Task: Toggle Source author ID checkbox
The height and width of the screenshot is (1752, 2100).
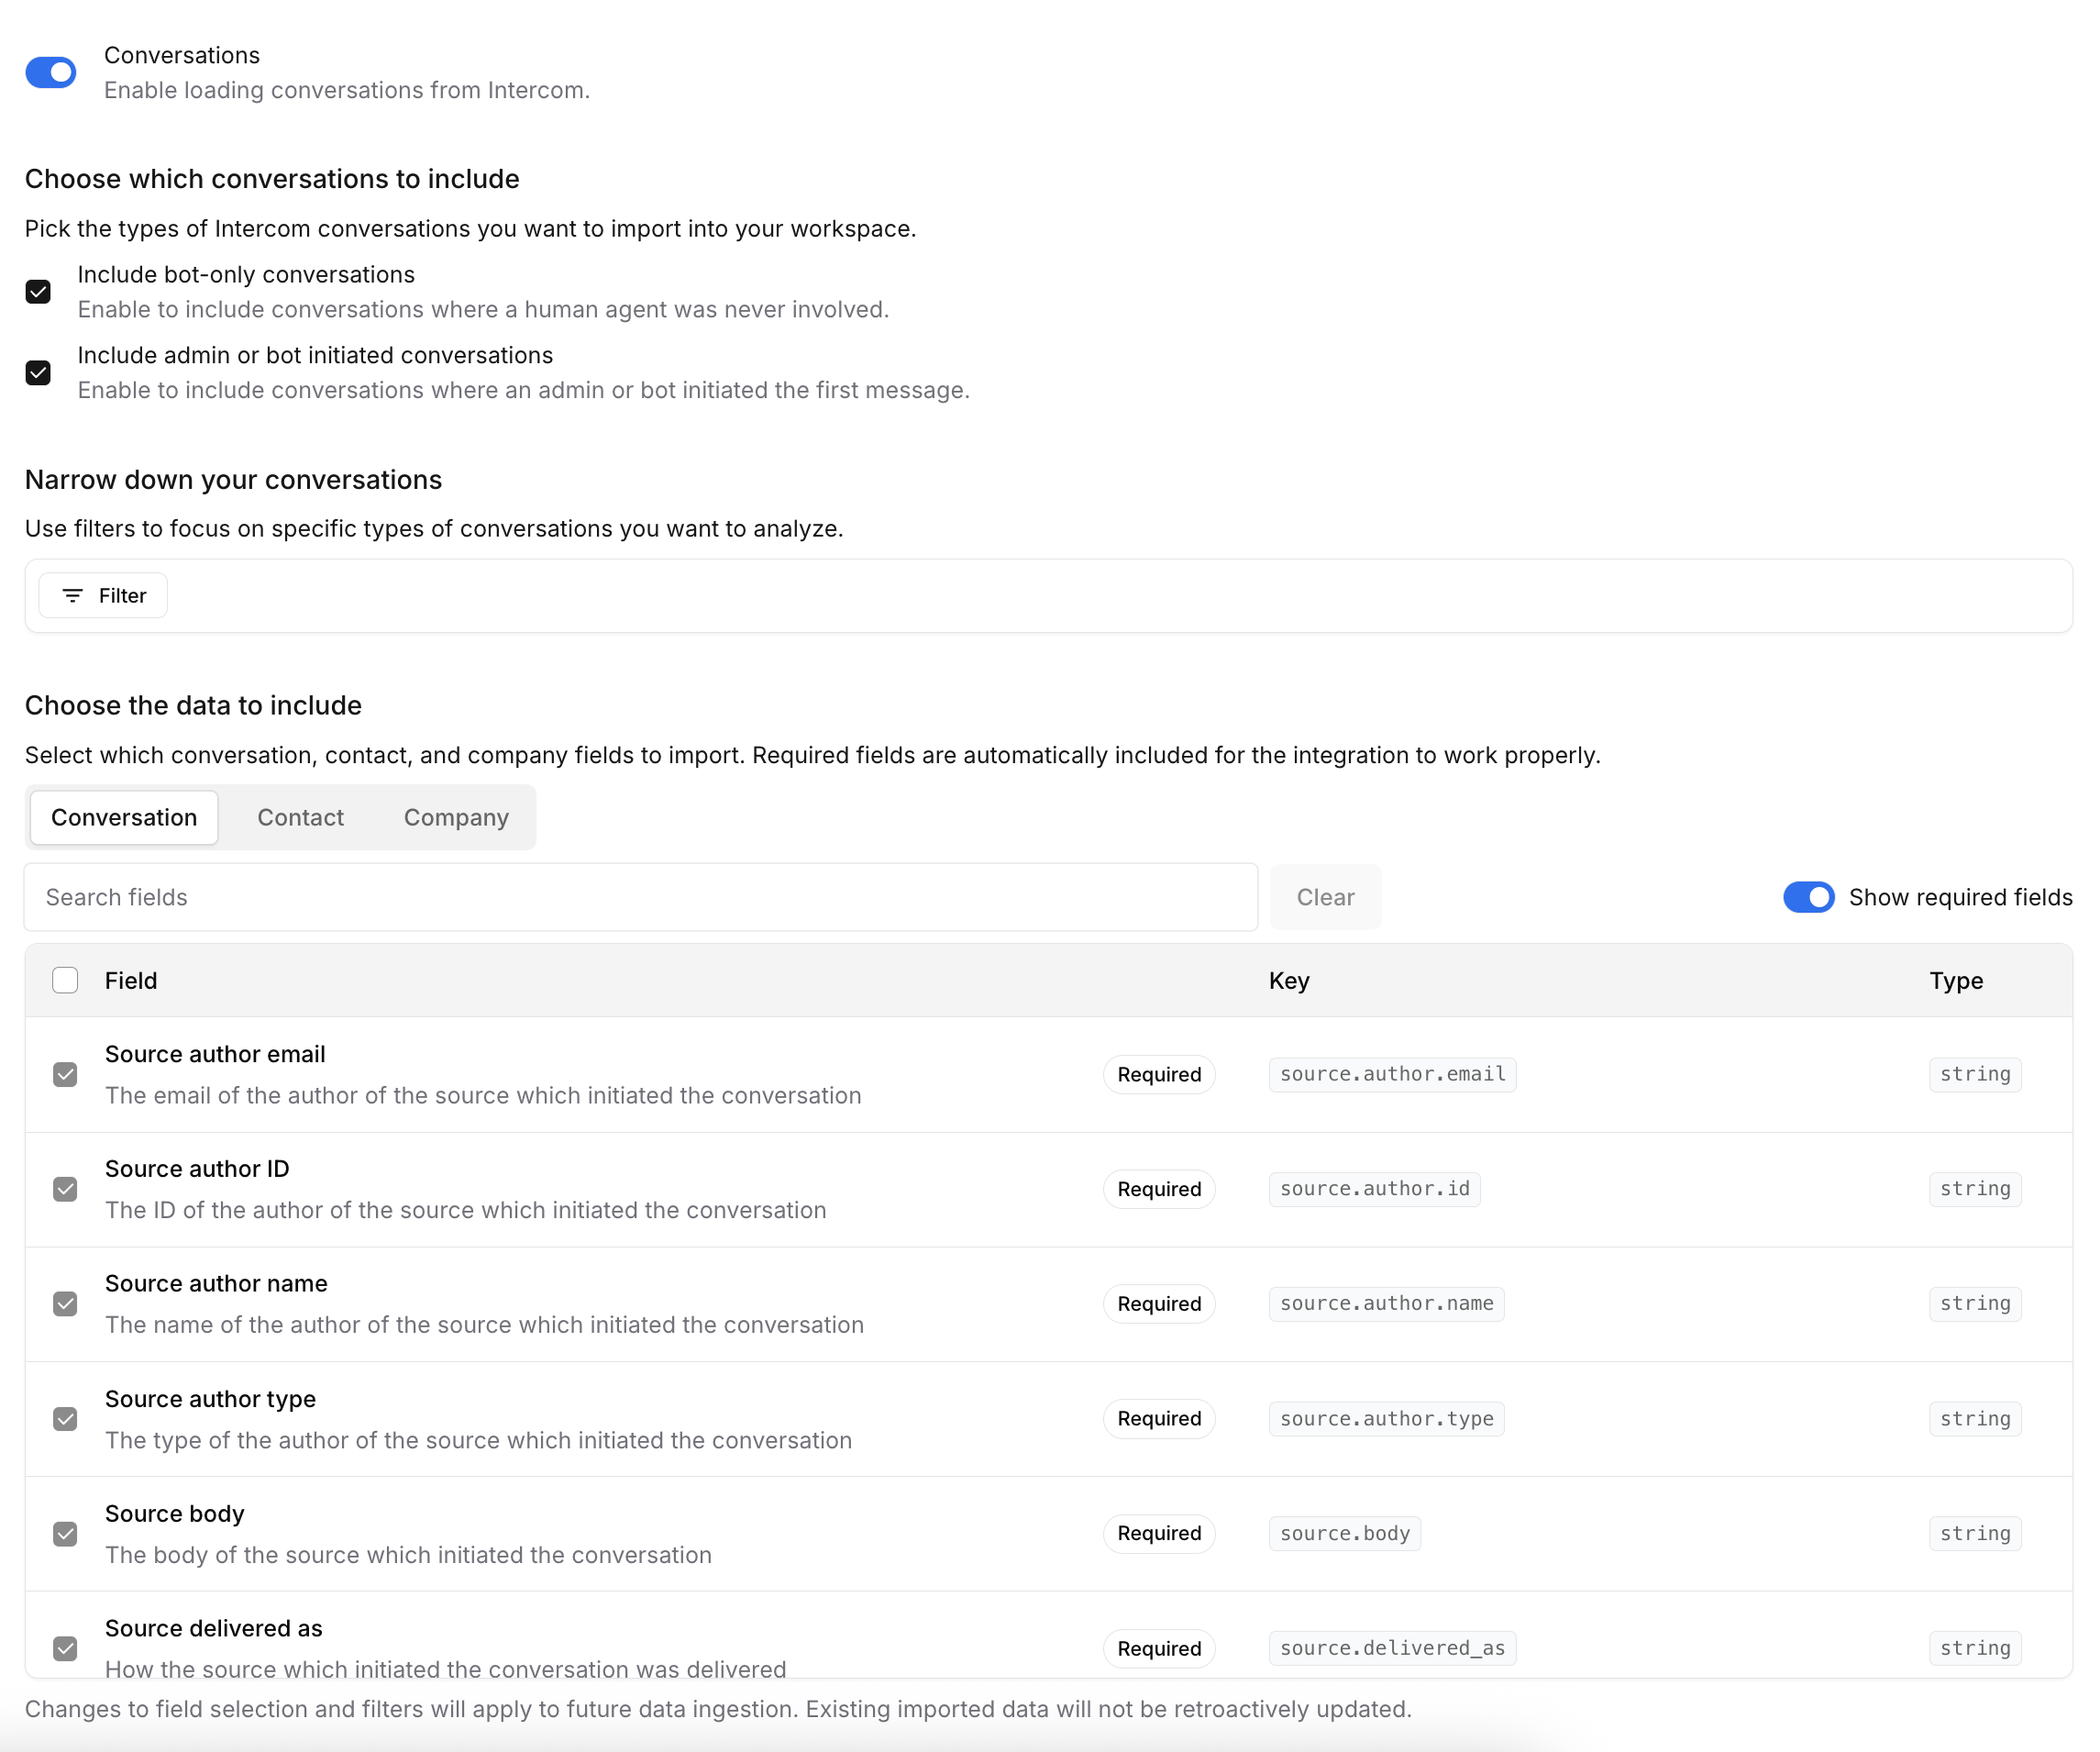Action: click(x=65, y=1189)
